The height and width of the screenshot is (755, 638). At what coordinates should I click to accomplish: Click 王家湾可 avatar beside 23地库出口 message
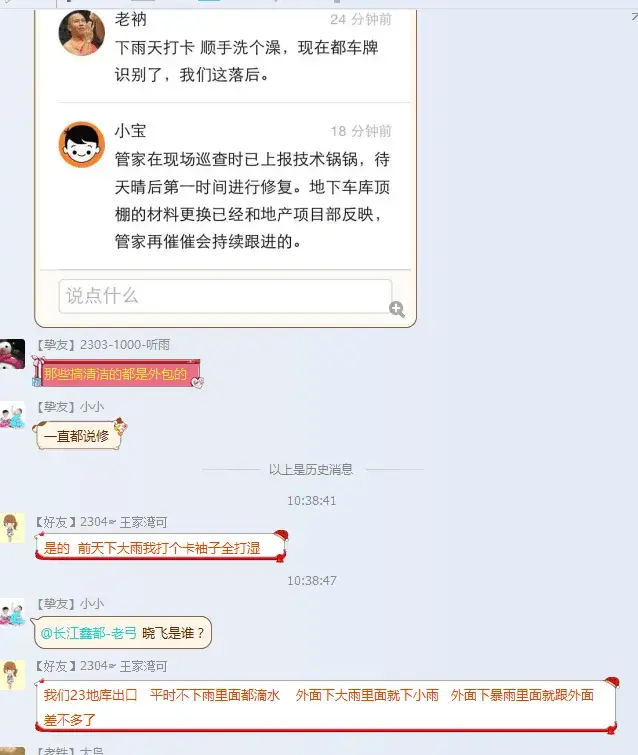coord(13,675)
